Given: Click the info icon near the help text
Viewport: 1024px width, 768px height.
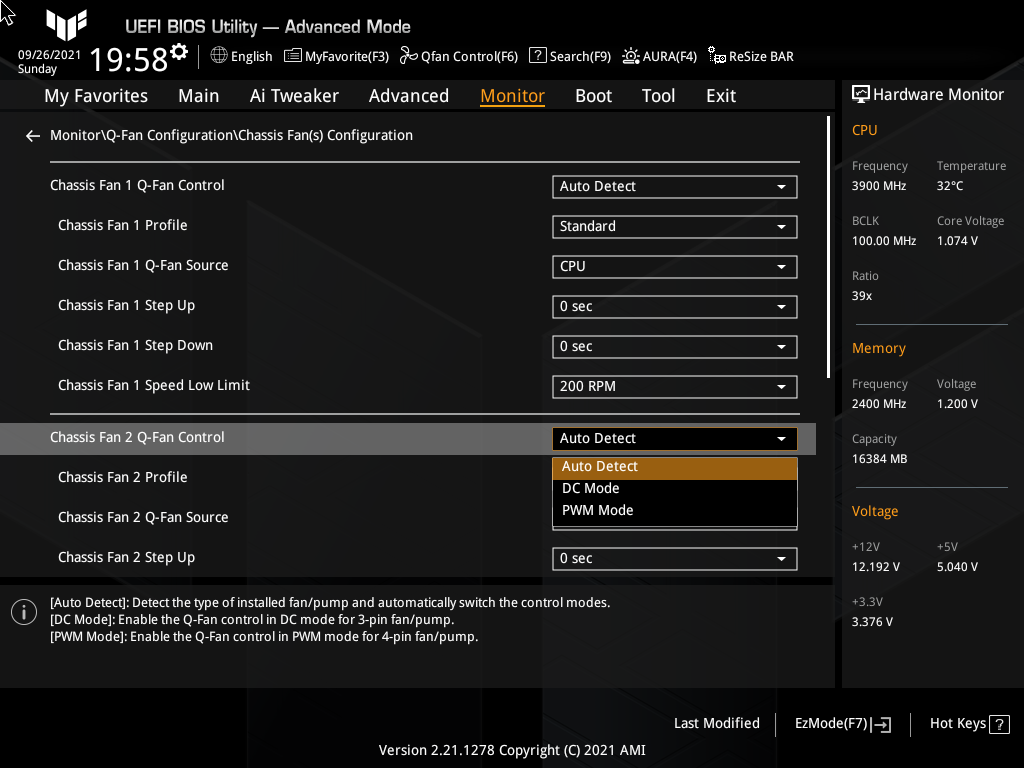Looking at the screenshot, I should click(x=23, y=611).
